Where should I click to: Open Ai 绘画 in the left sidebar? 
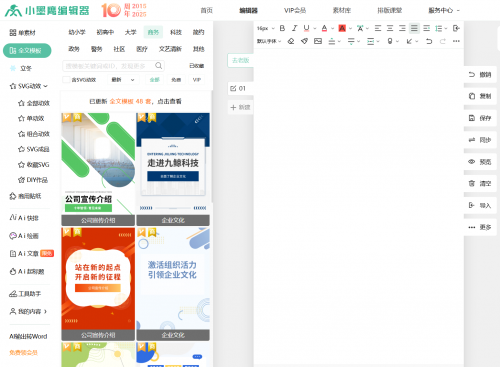24,236
